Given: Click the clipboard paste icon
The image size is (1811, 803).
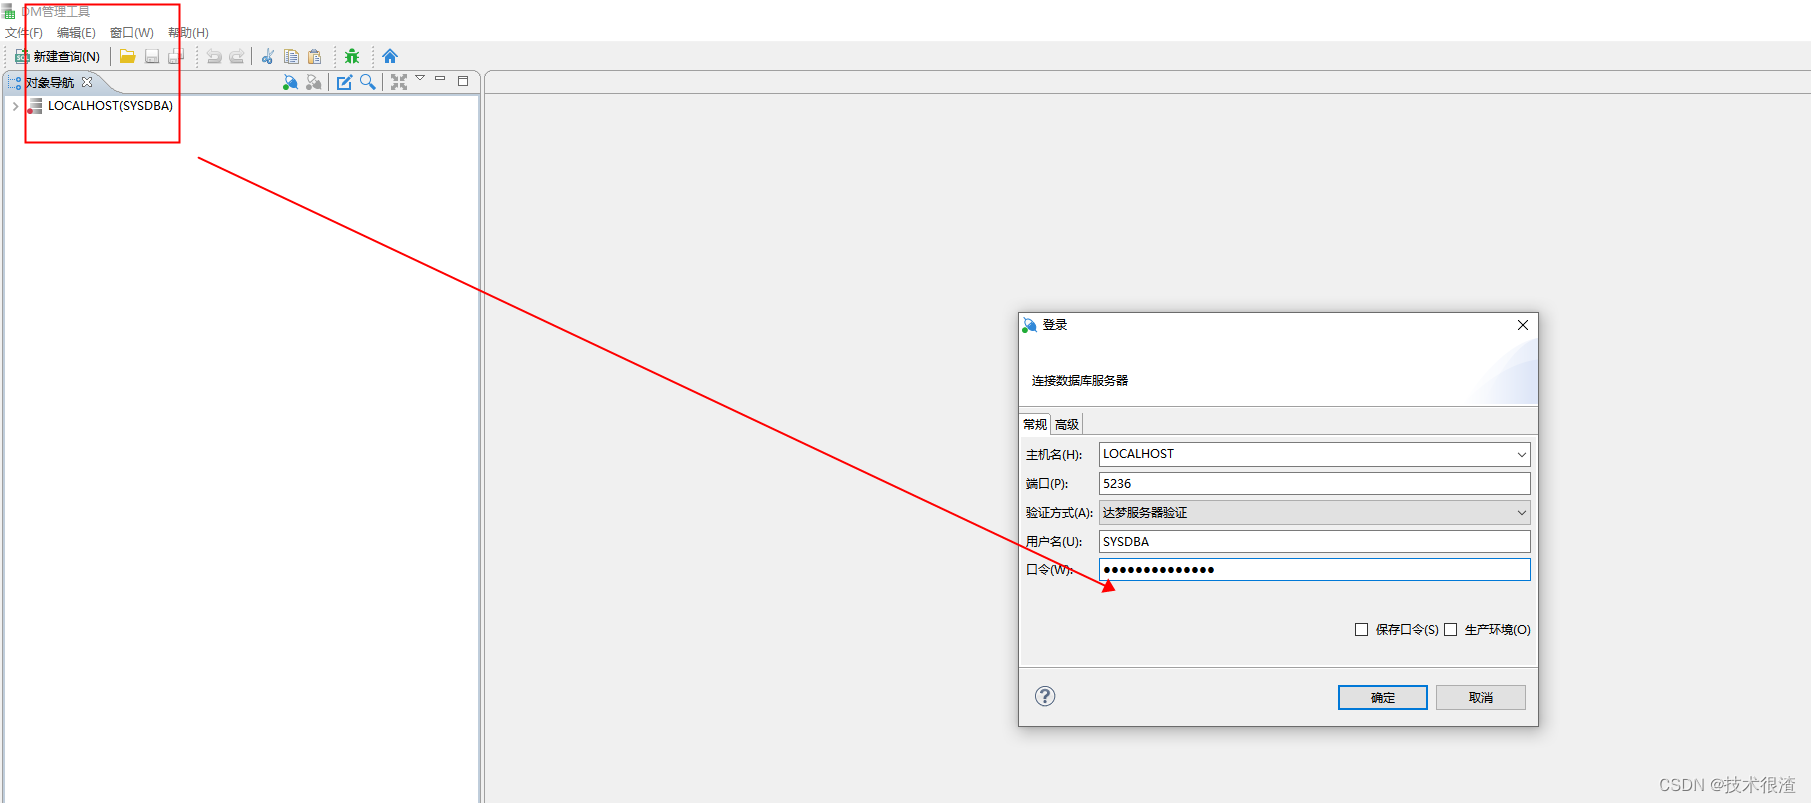Looking at the screenshot, I should coord(315,56).
